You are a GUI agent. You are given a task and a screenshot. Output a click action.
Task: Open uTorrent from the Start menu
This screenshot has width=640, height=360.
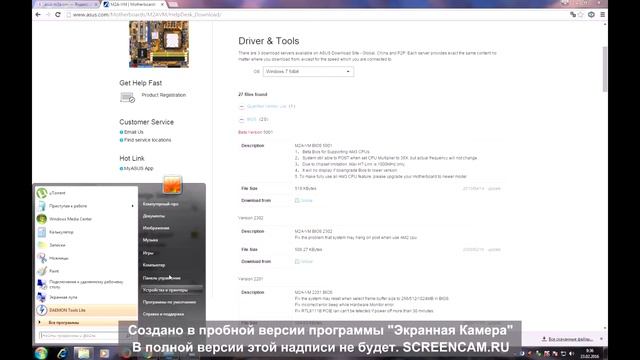(x=86, y=193)
